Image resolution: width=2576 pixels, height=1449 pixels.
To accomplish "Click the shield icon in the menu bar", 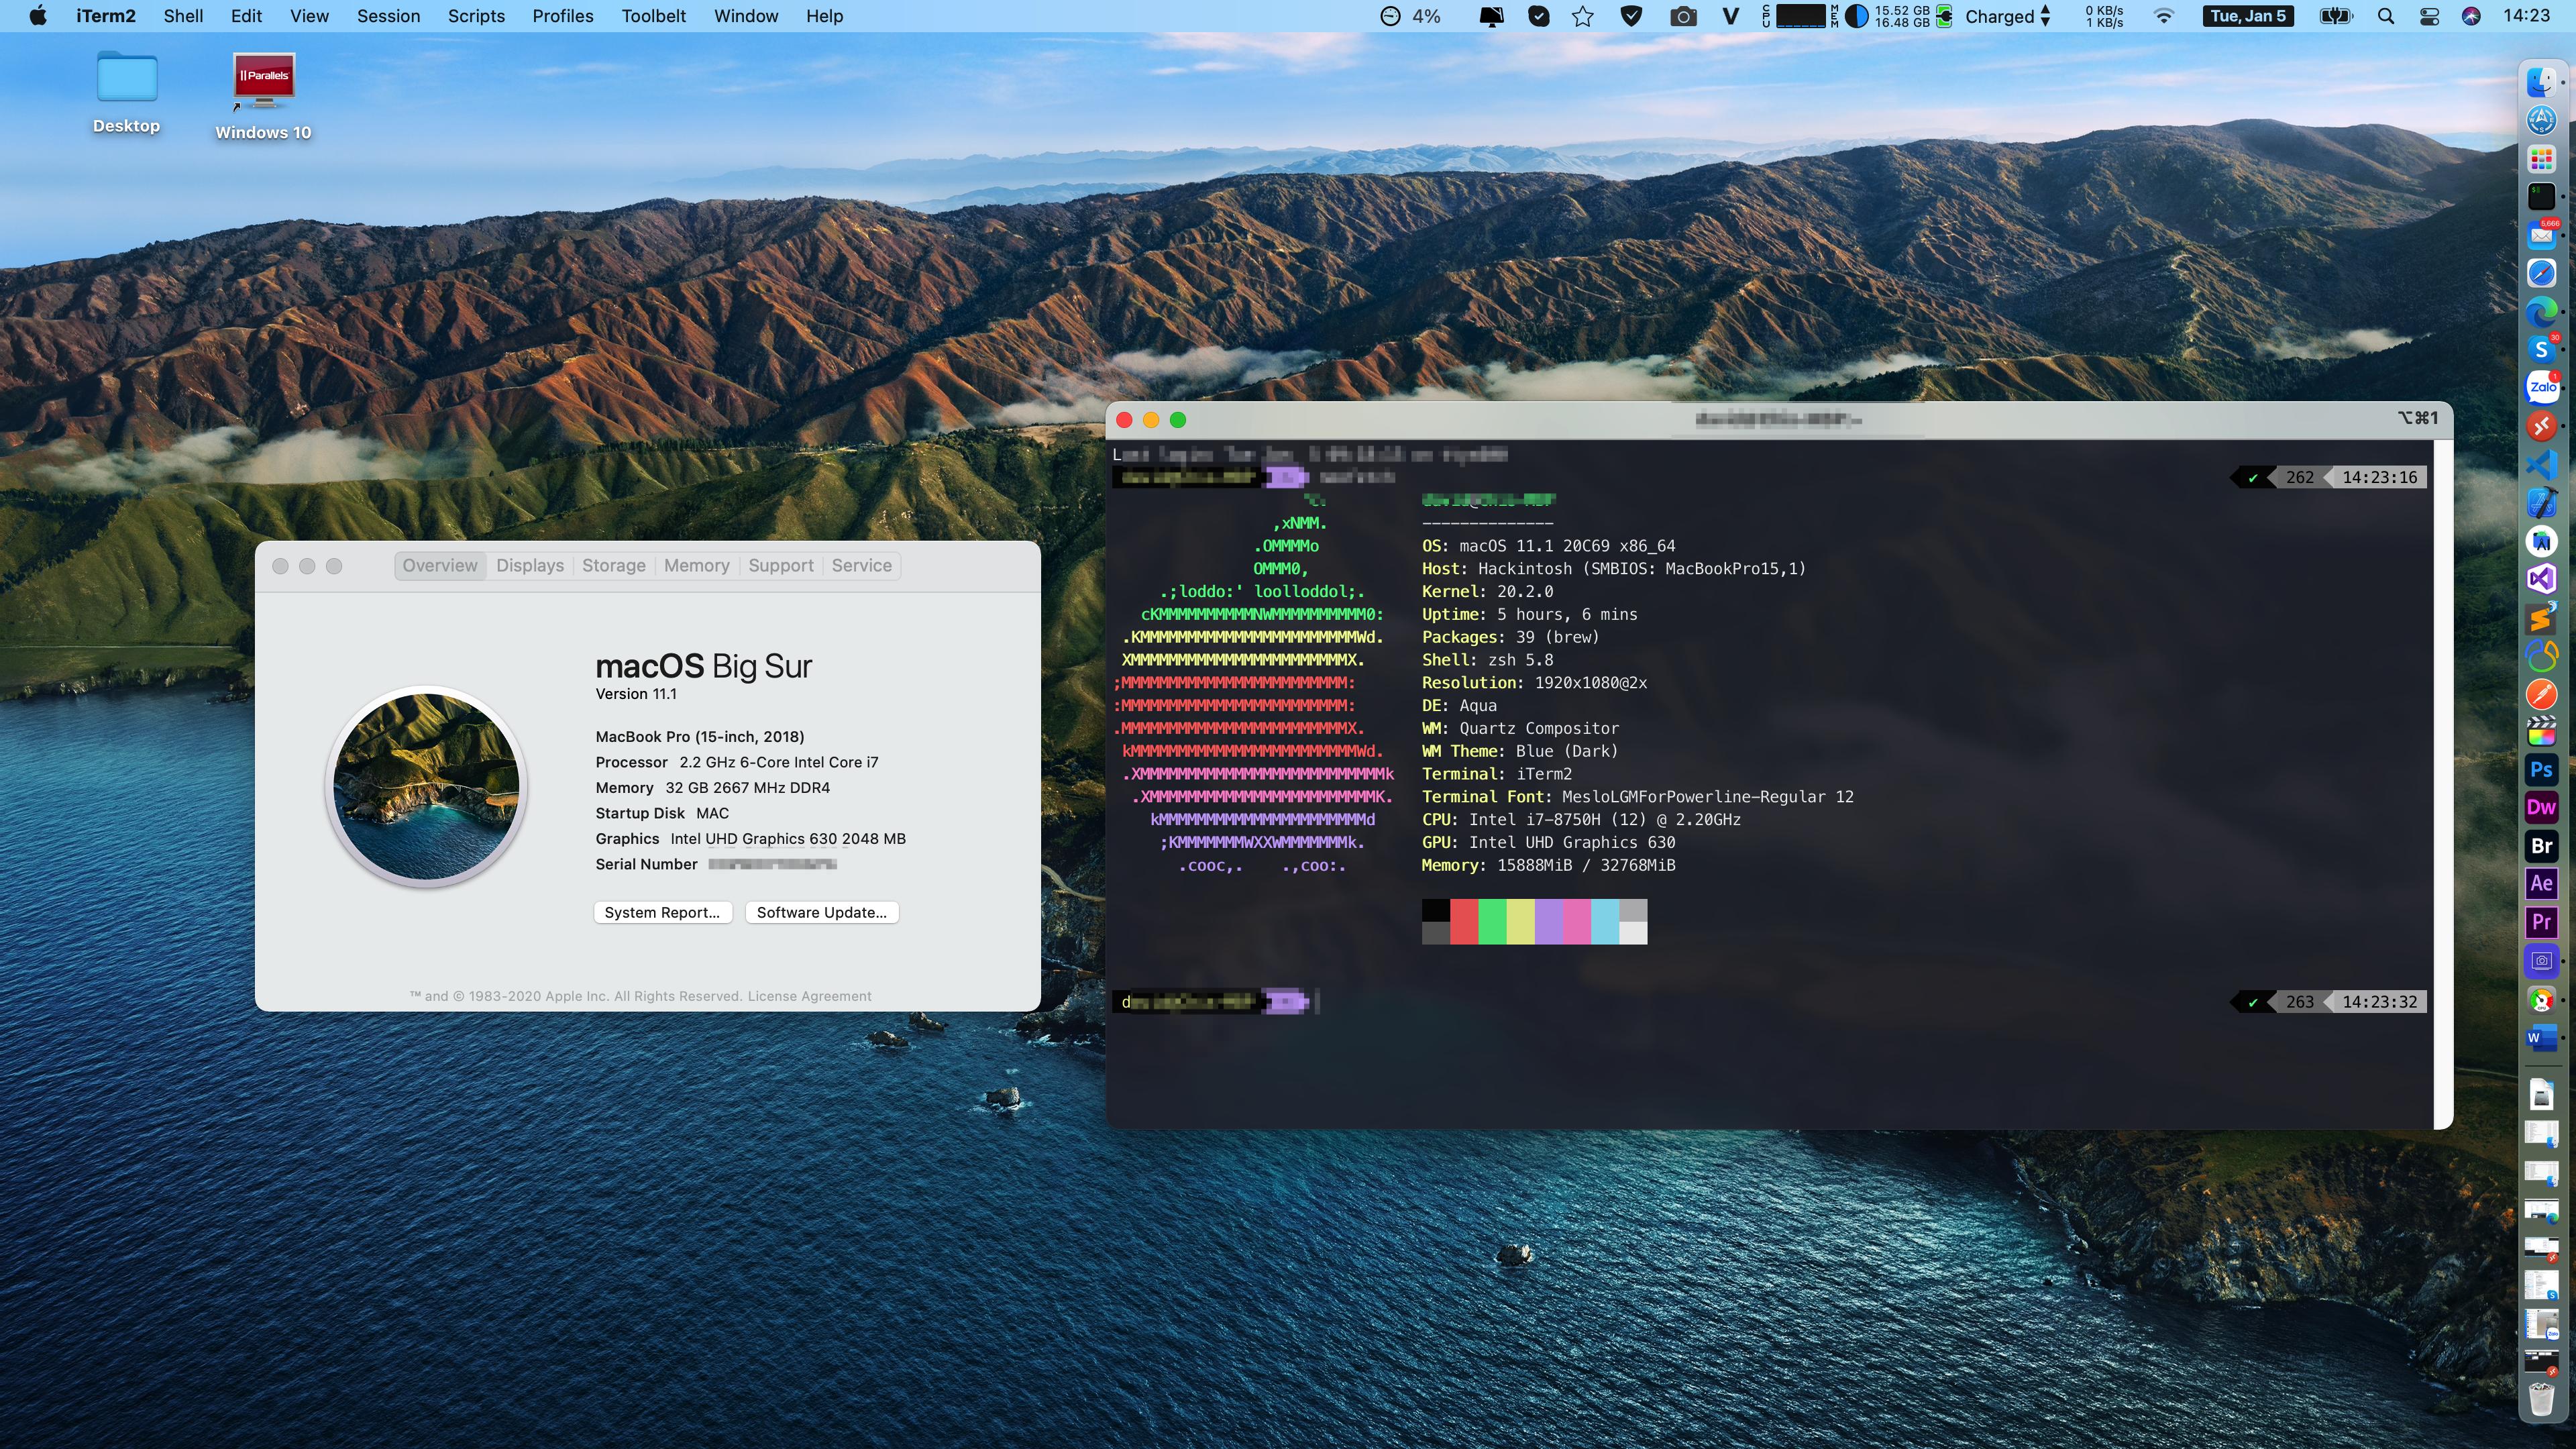I will tap(1631, 16).
